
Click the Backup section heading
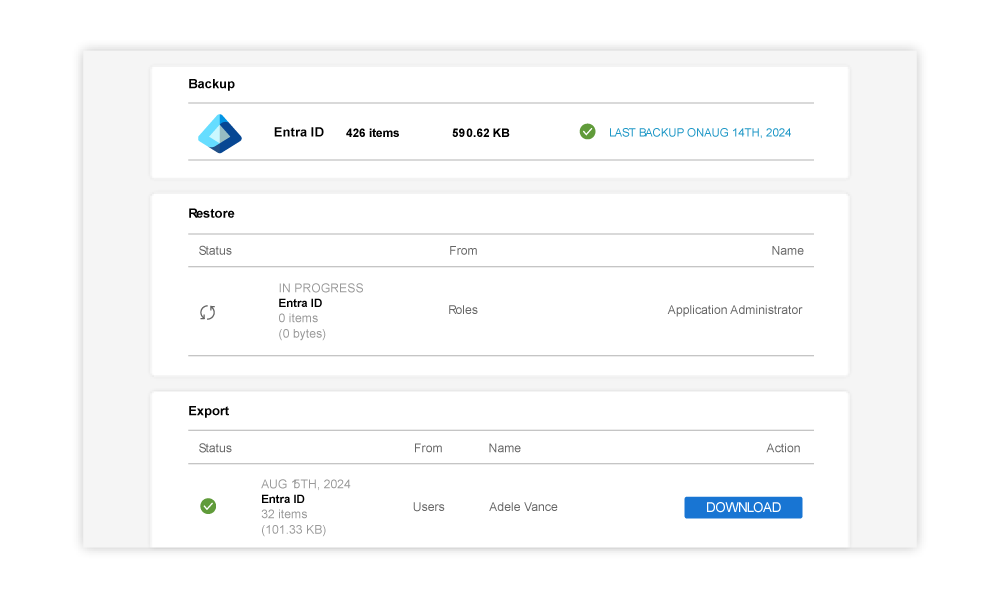212,84
